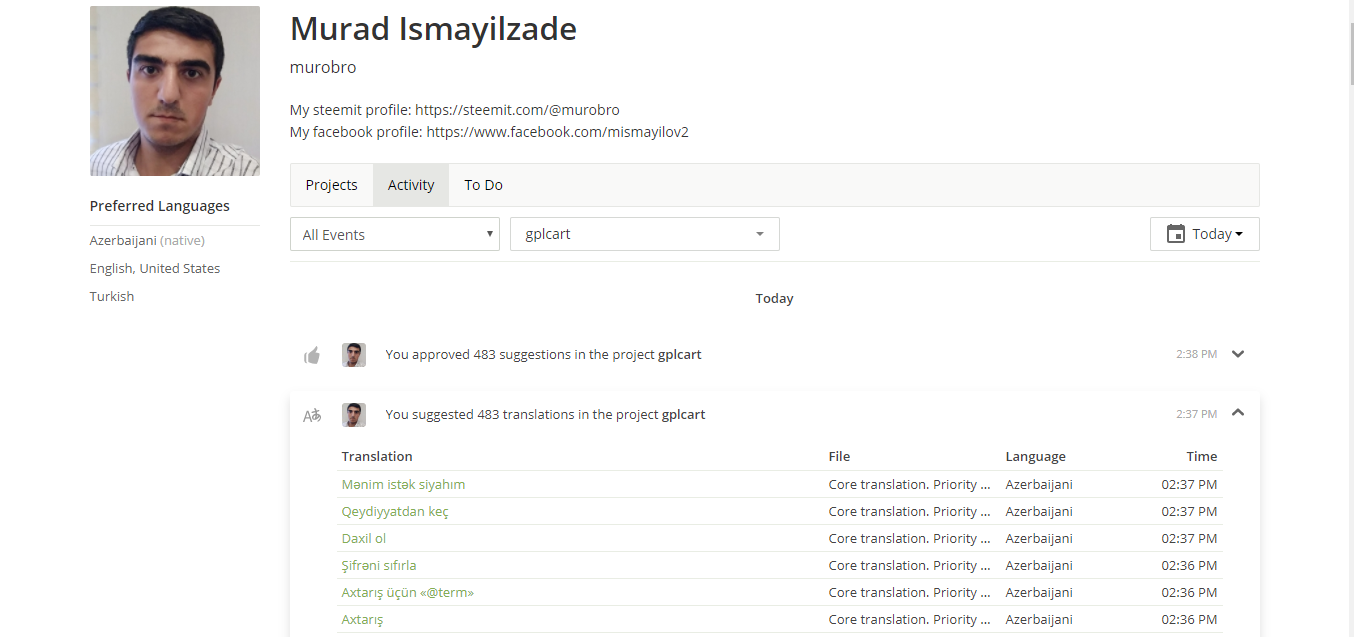Click the username murobro
The image size is (1354, 637).
coord(323,68)
